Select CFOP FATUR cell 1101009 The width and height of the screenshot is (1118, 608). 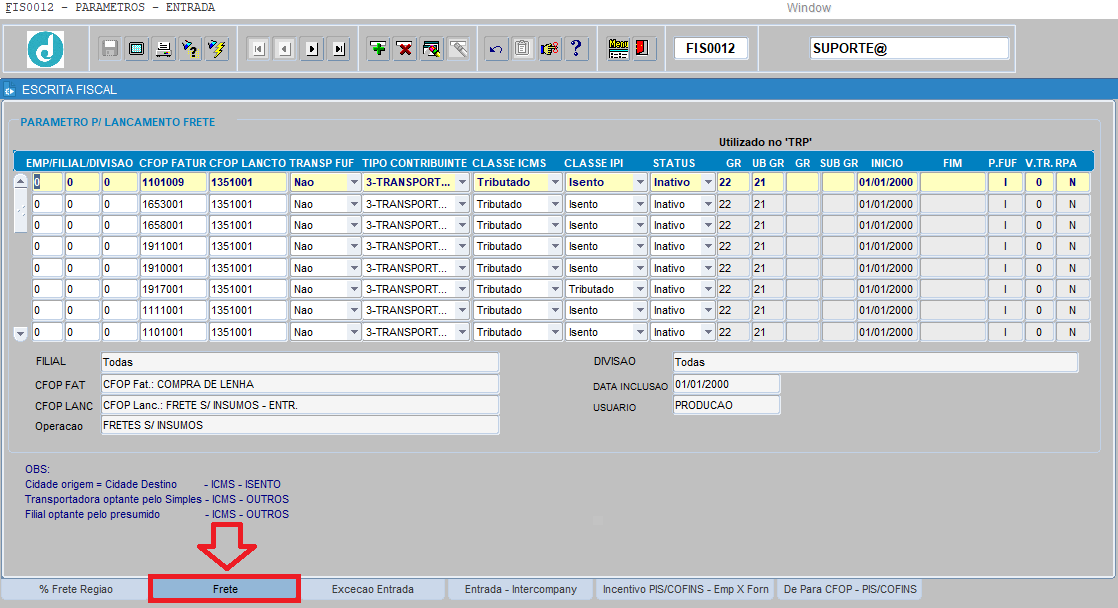pyautogui.click(x=173, y=182)
